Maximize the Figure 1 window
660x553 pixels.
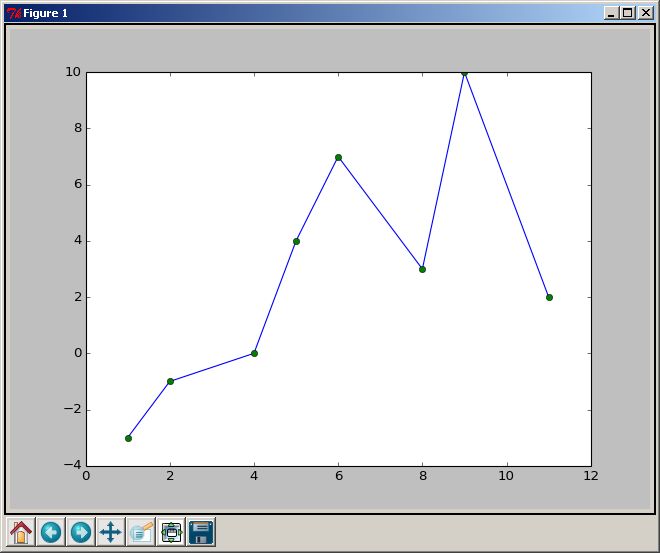[628, 13]
